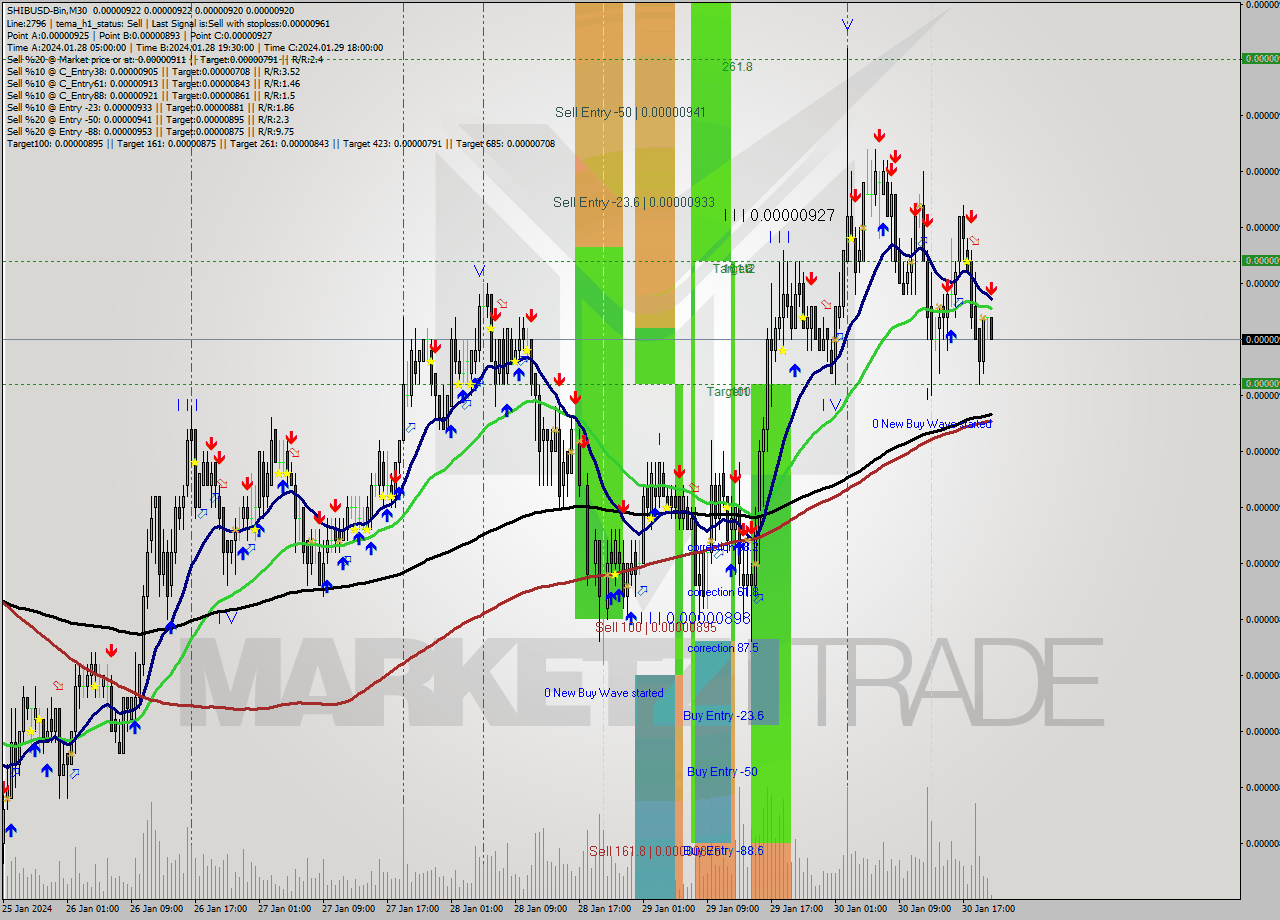Click the 'correction 87.5' label

pos(723,648)
